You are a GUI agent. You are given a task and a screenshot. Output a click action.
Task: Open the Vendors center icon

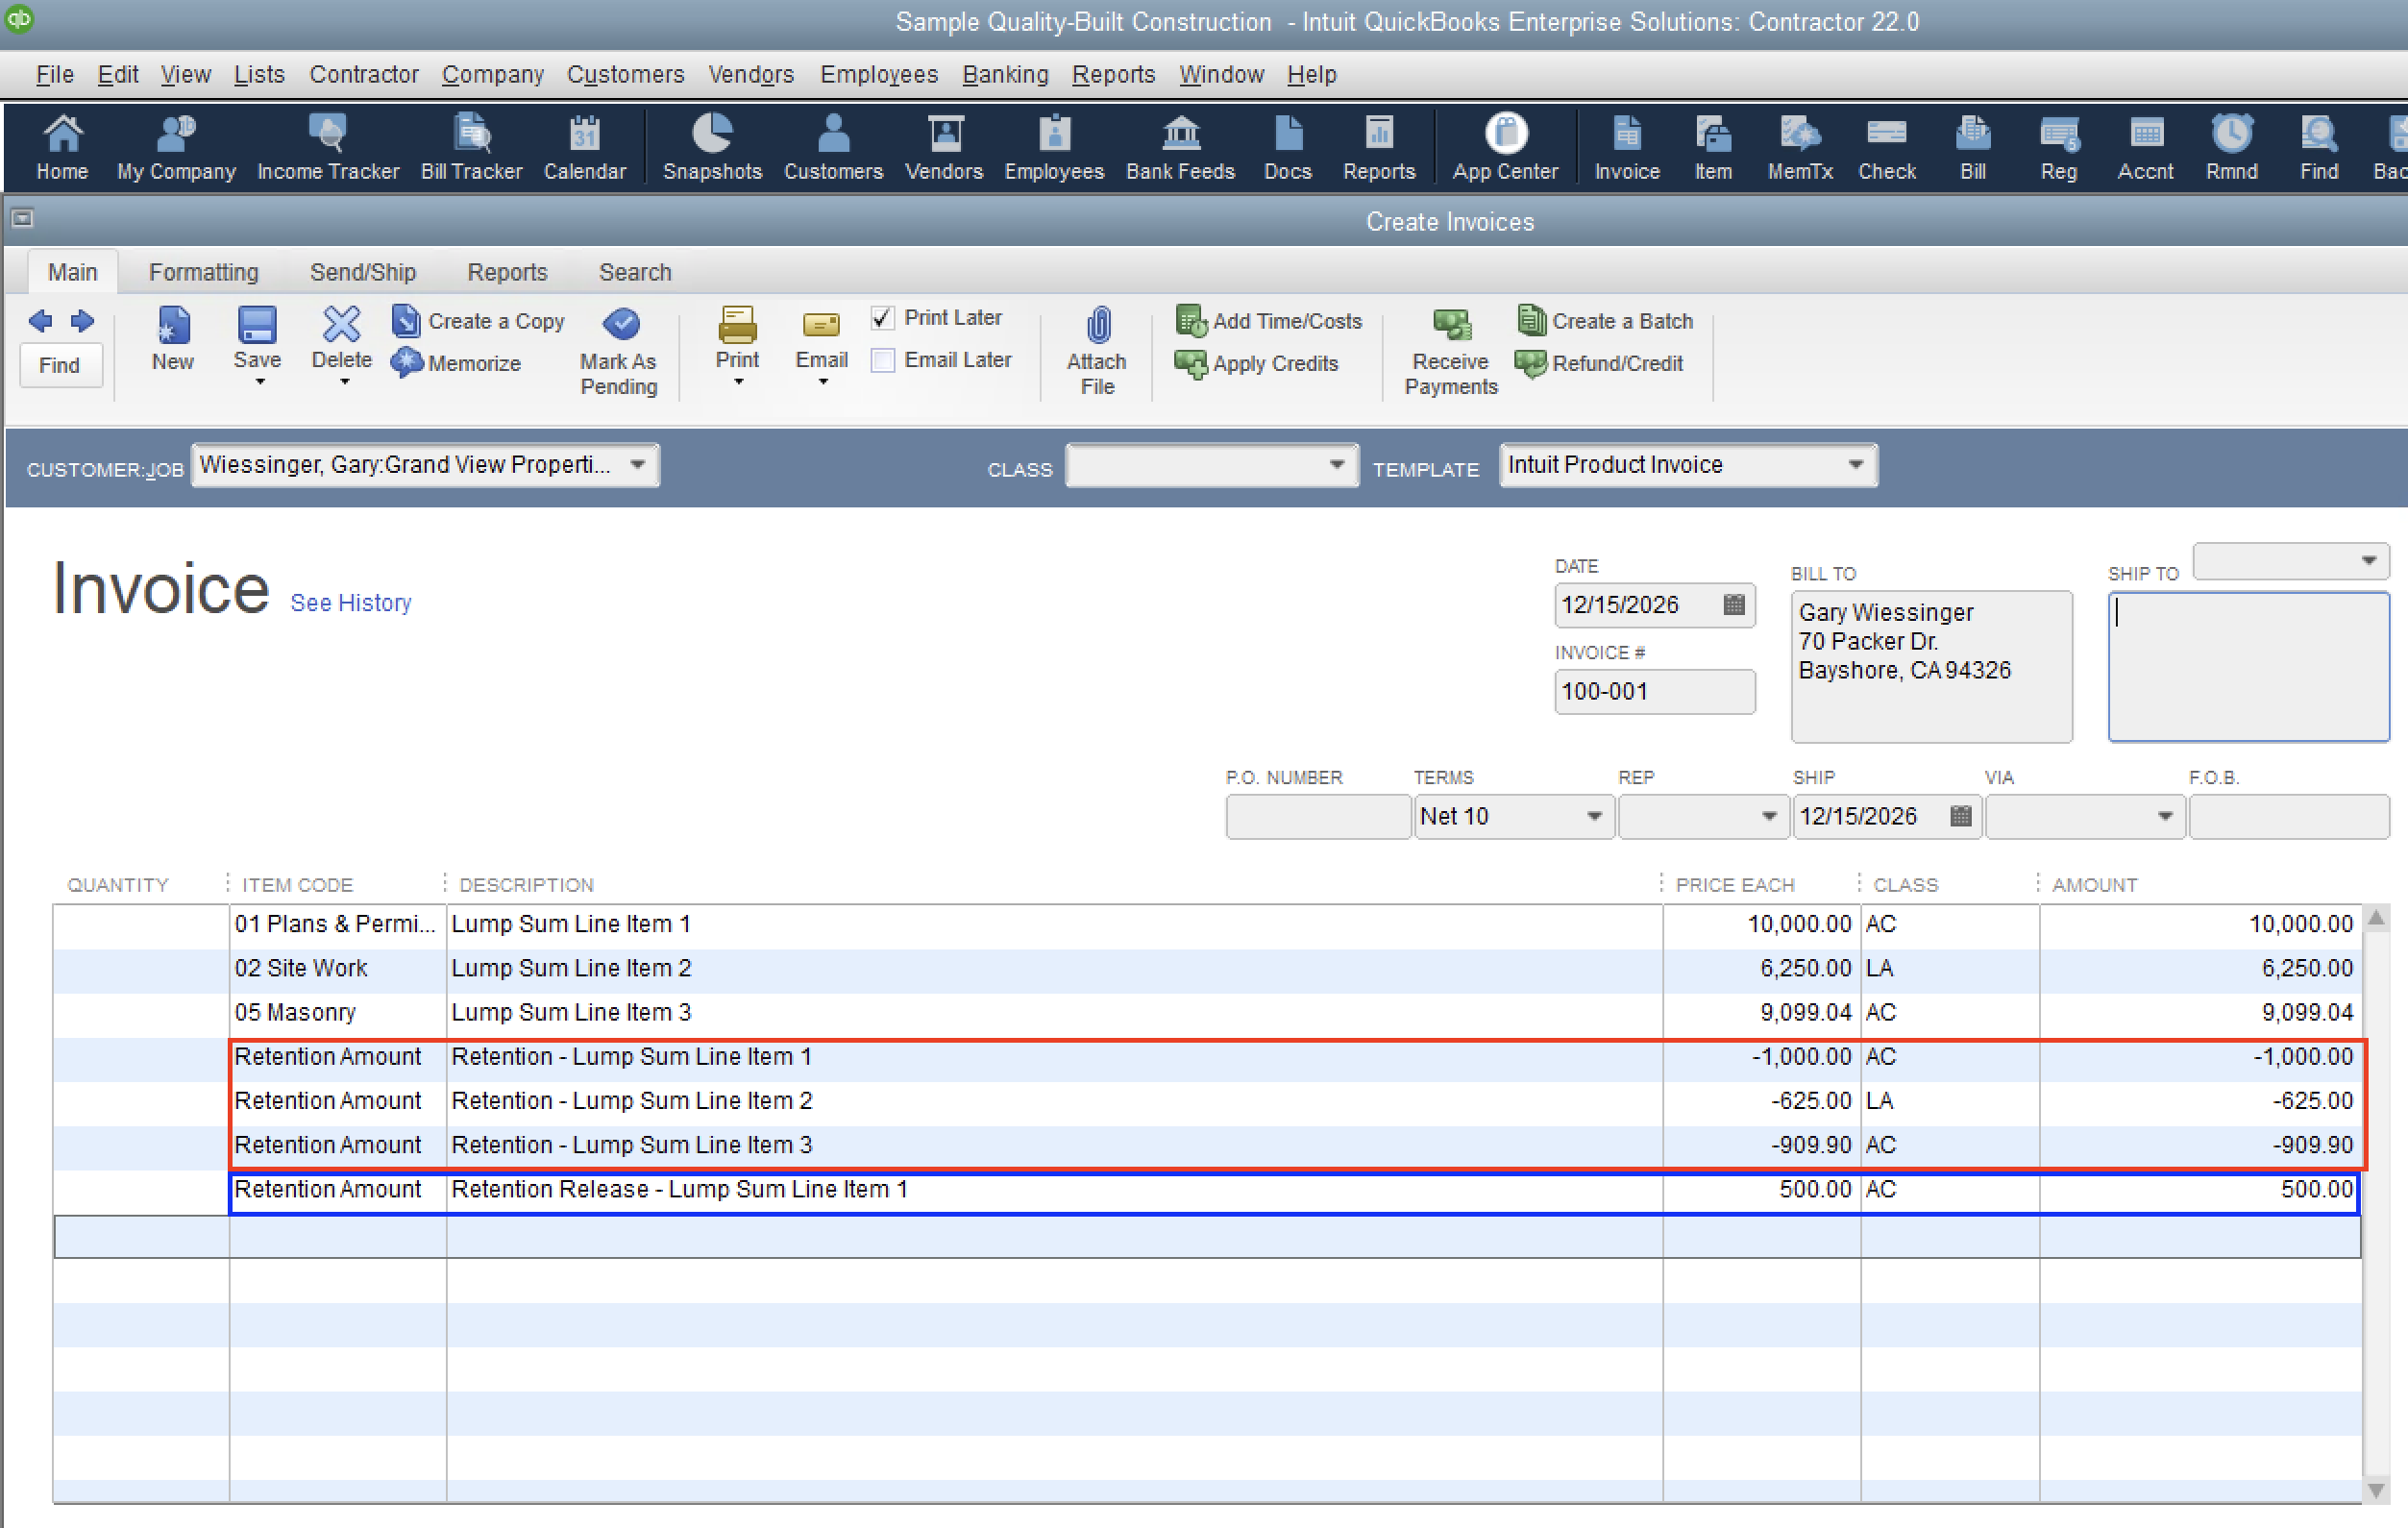tap(944, 147)
